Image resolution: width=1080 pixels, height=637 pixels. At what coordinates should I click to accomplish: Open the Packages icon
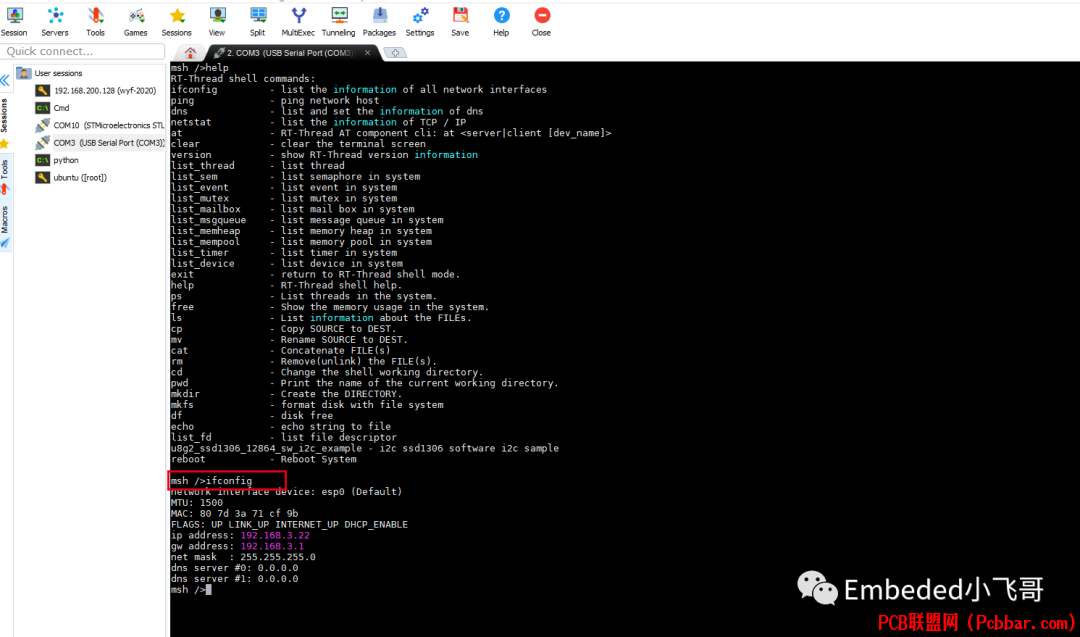pyautogui.click(x=380, y=21)
